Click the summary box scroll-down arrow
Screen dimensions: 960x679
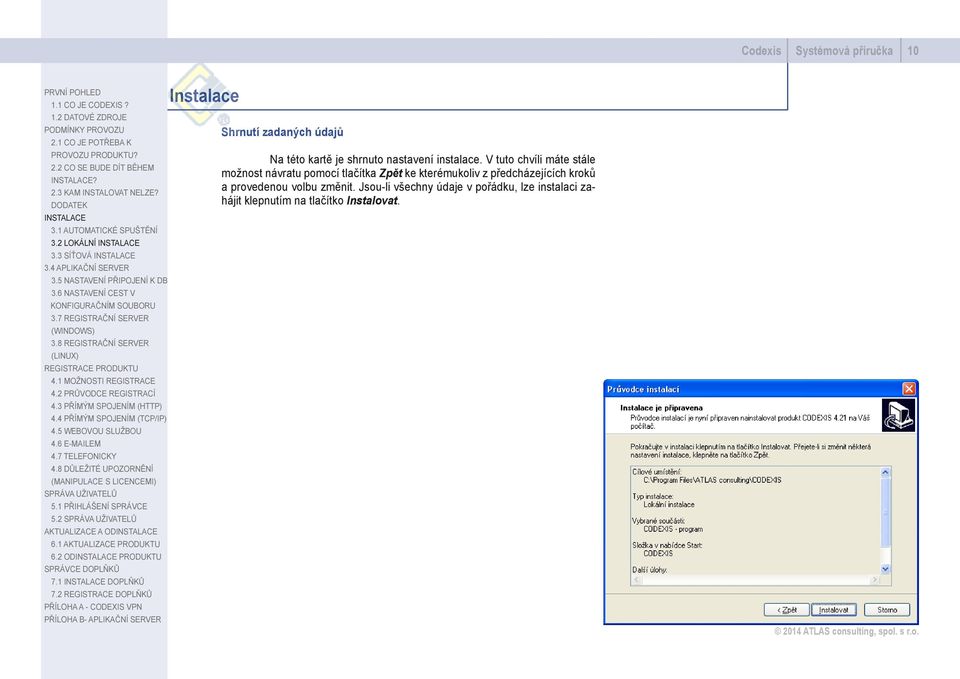885,569
